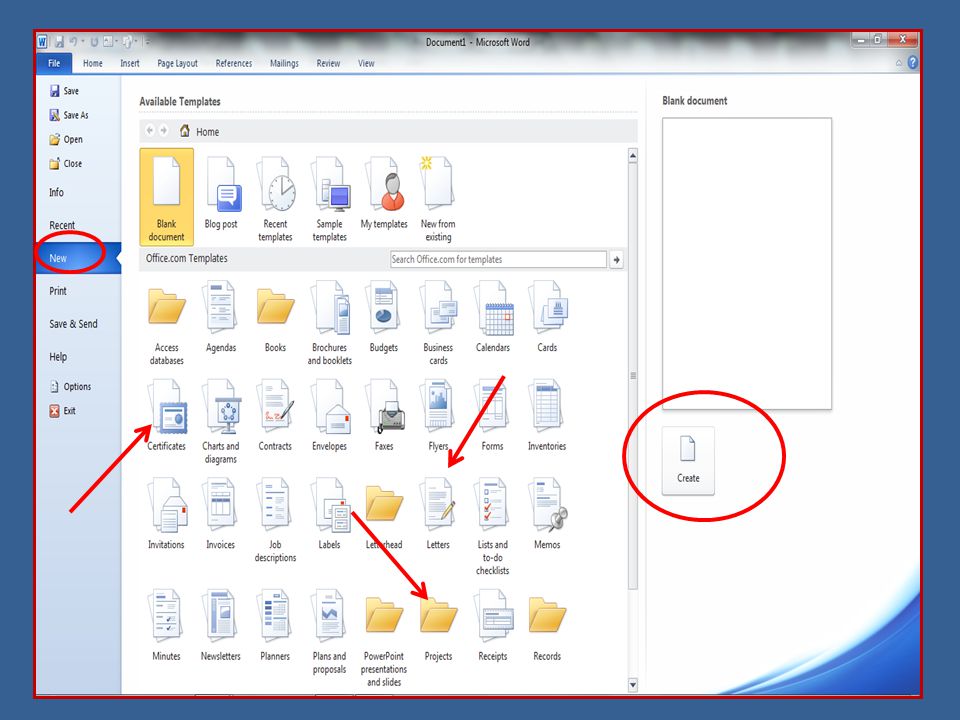Screen dimensions: 960x720
Task: Open Word Options
Action: (70, 387)
